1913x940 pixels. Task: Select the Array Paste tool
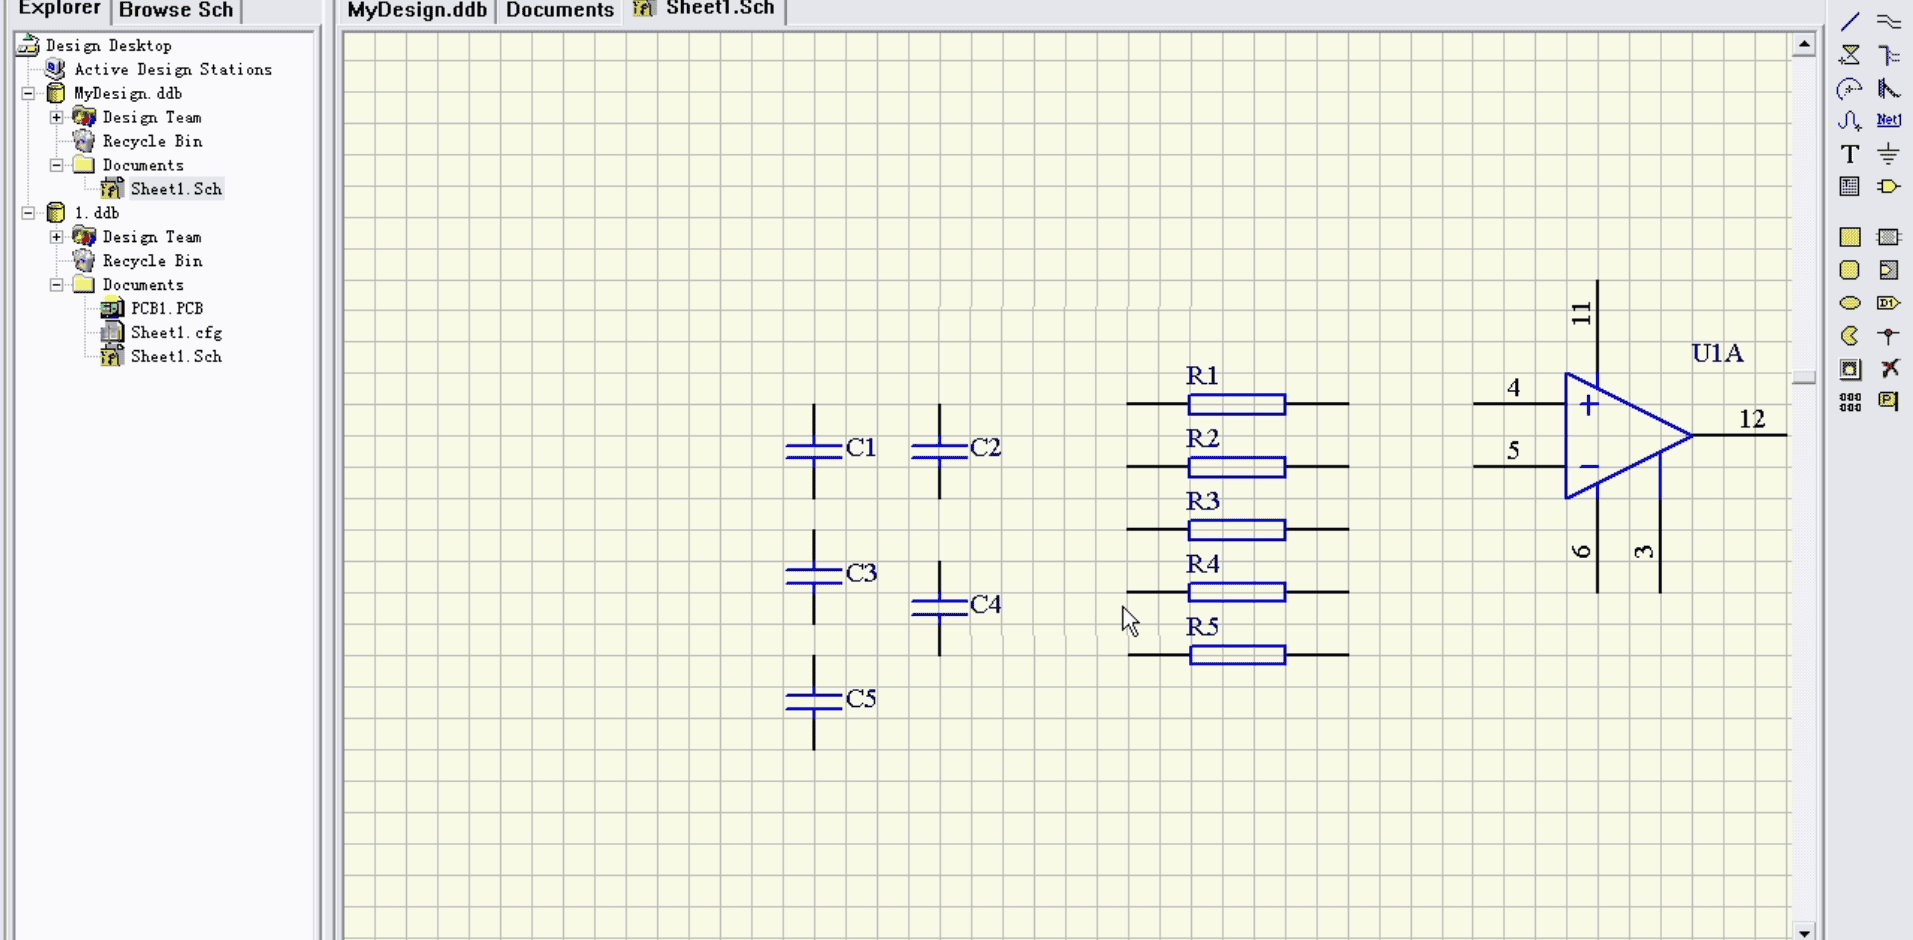pyautogui.click(x=1850, y=401)
